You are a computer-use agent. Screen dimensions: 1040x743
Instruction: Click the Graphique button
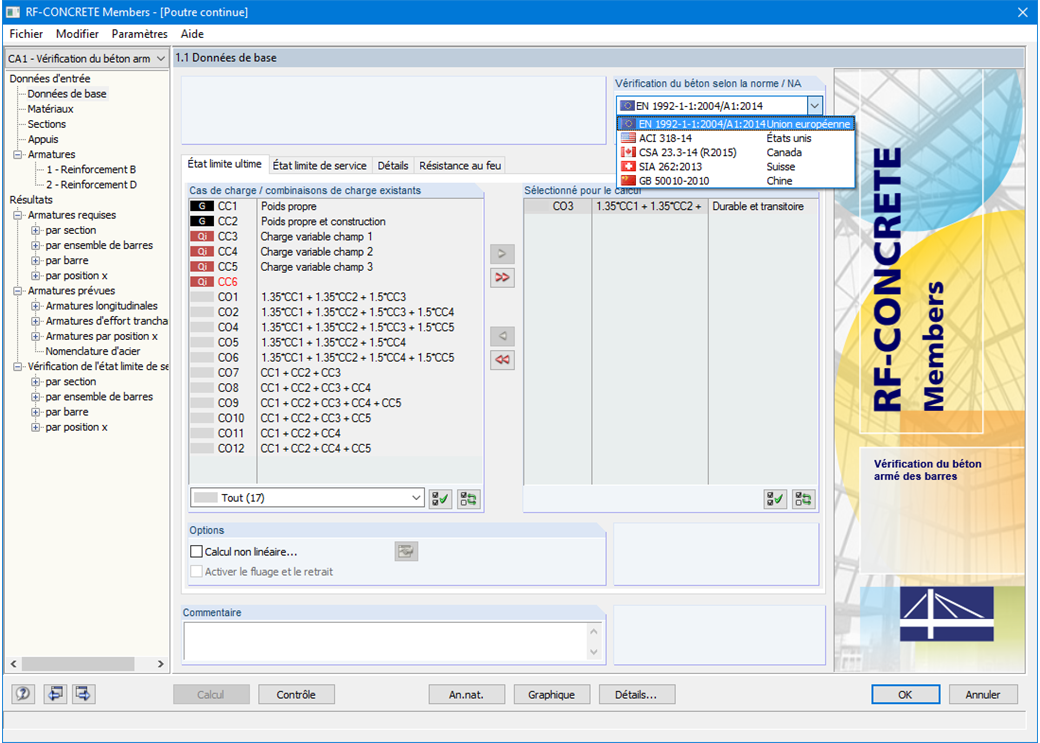coord(551,695)
